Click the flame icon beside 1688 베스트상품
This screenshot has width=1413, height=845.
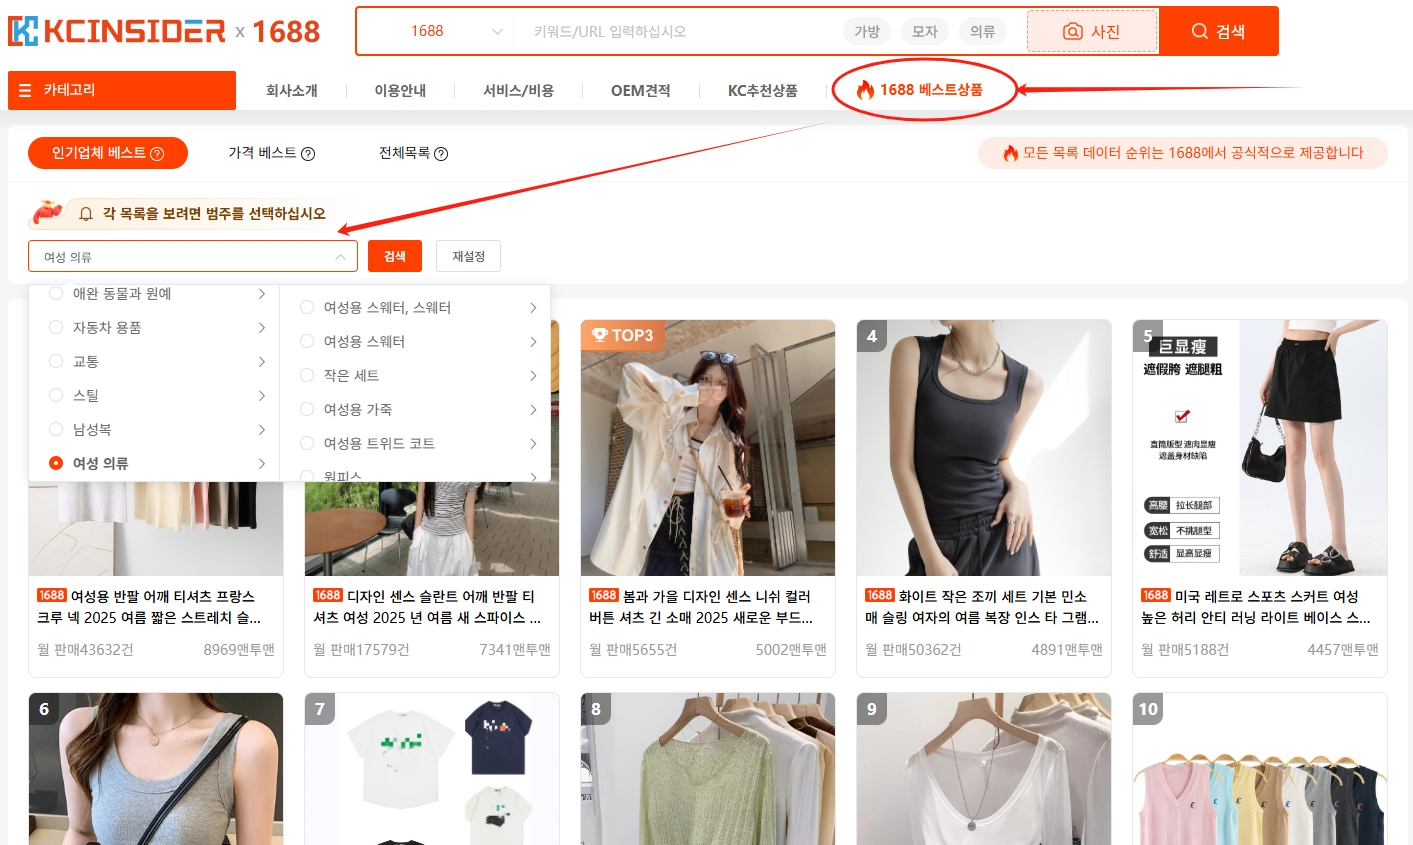[x=865, y=90]
